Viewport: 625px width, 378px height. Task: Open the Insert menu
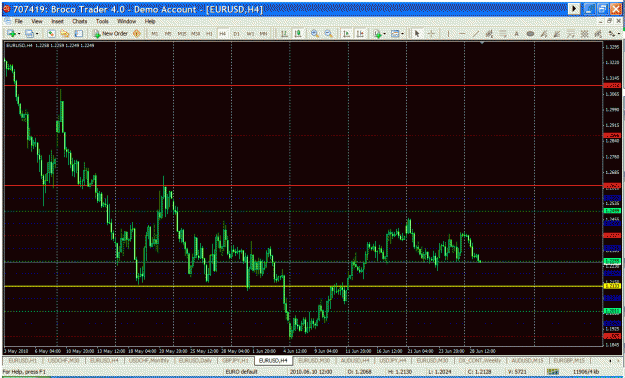click(57, 21)
